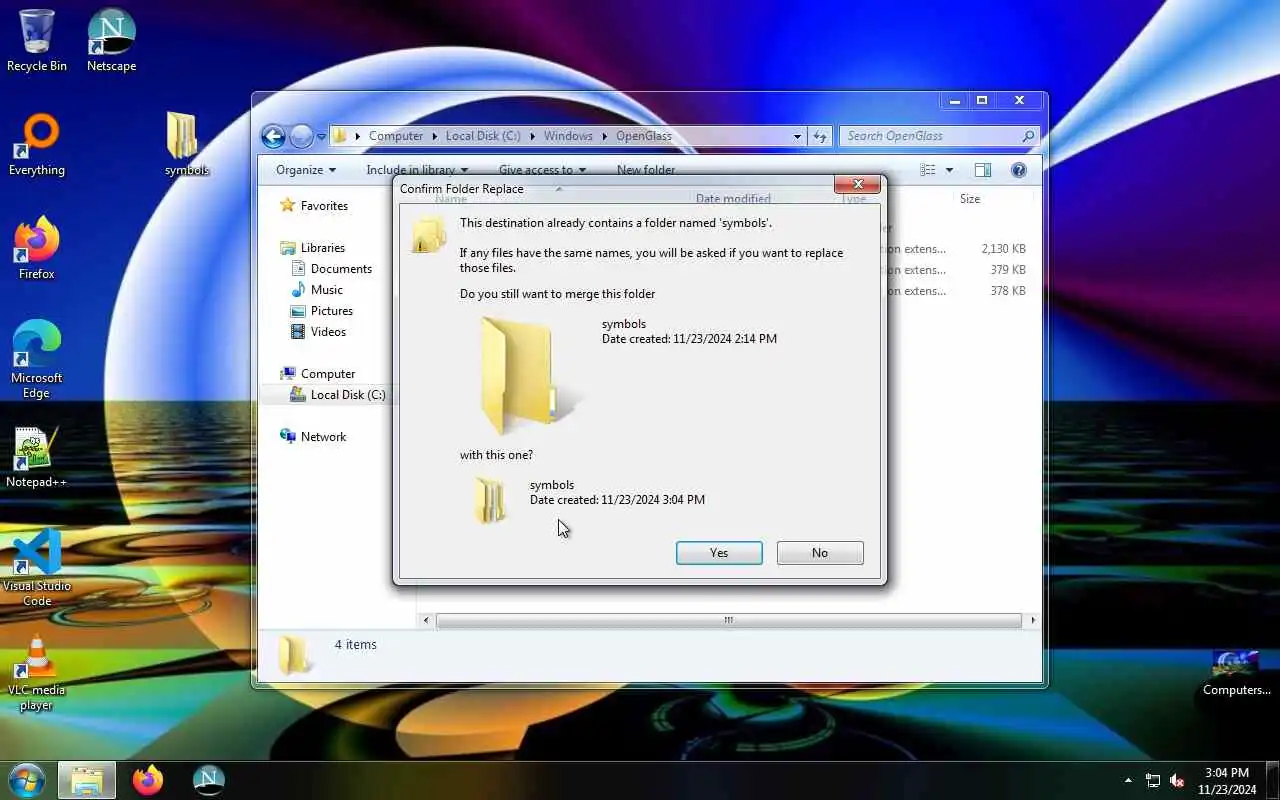
Task: Launch Netscape from the taskbar
Action: tap(208, 780)
